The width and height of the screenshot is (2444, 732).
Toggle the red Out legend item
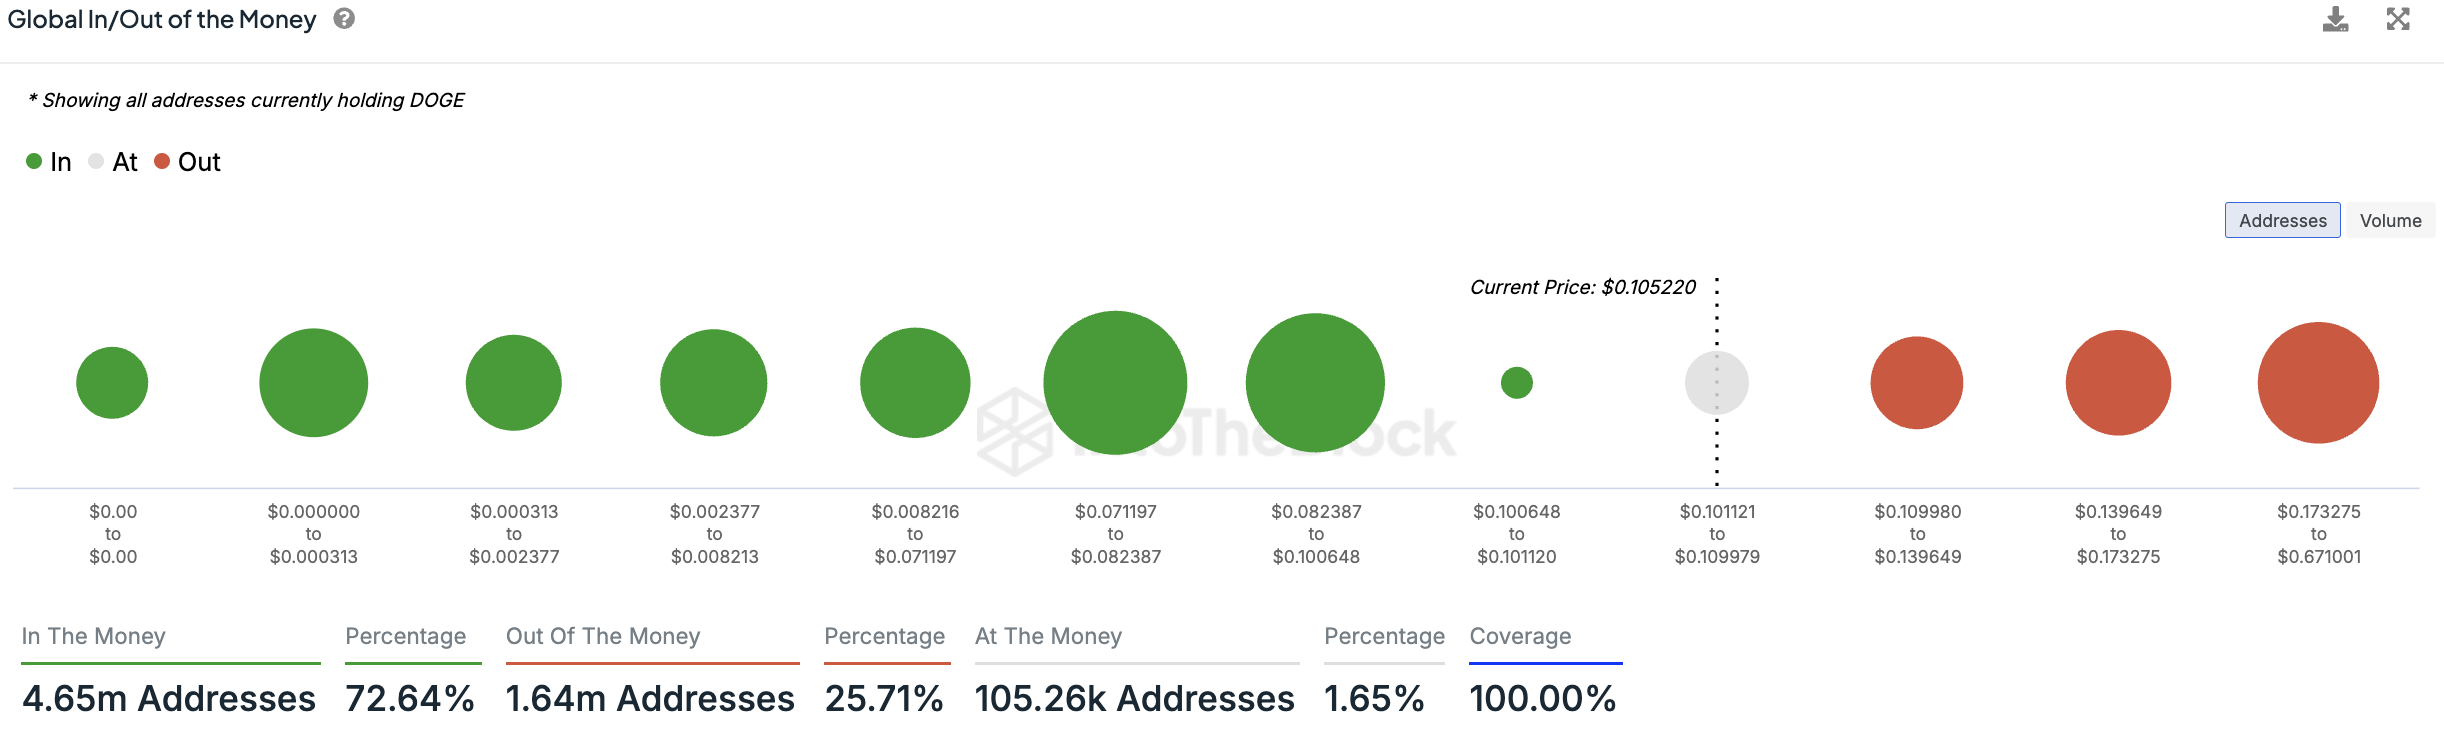click(x=188, y=162)
